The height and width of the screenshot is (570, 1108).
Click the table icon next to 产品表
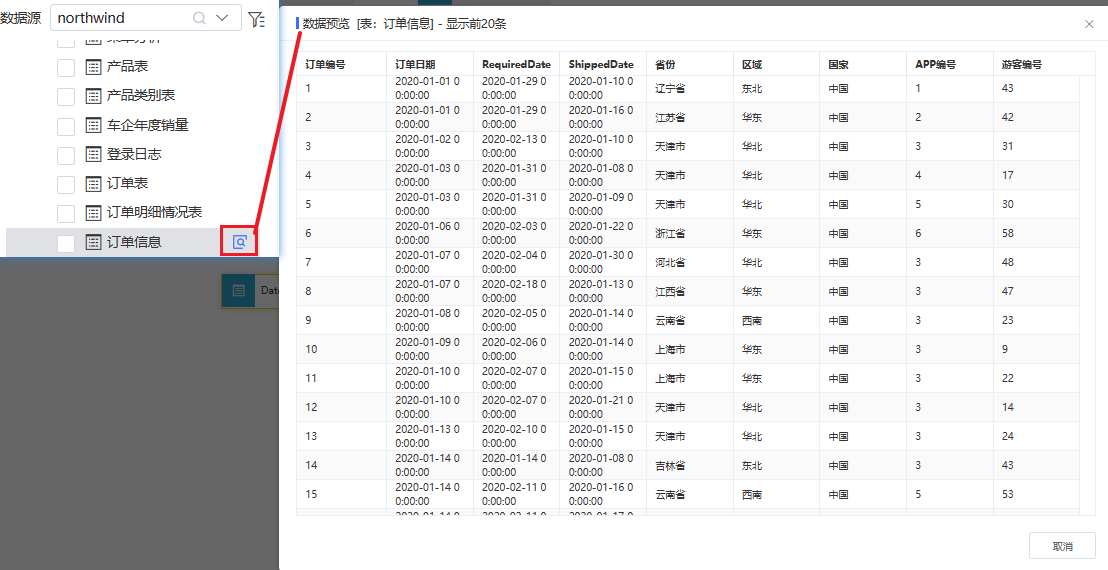pyautogui.click(x=93, y=66)
